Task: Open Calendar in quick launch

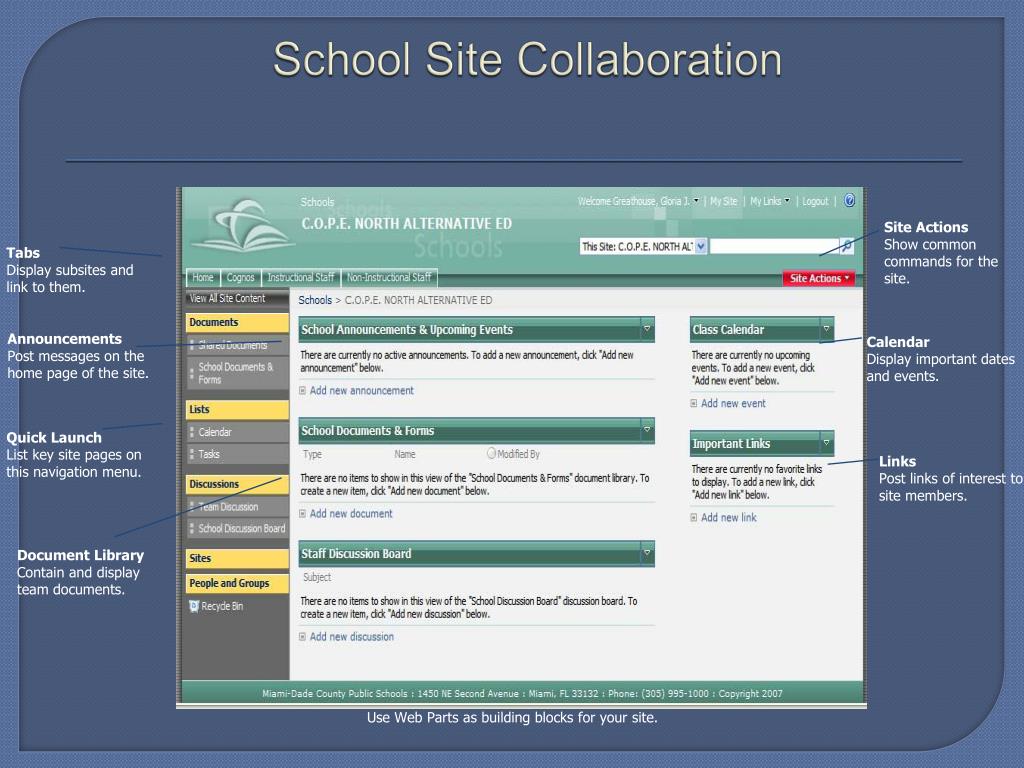Action: point(215,432)
